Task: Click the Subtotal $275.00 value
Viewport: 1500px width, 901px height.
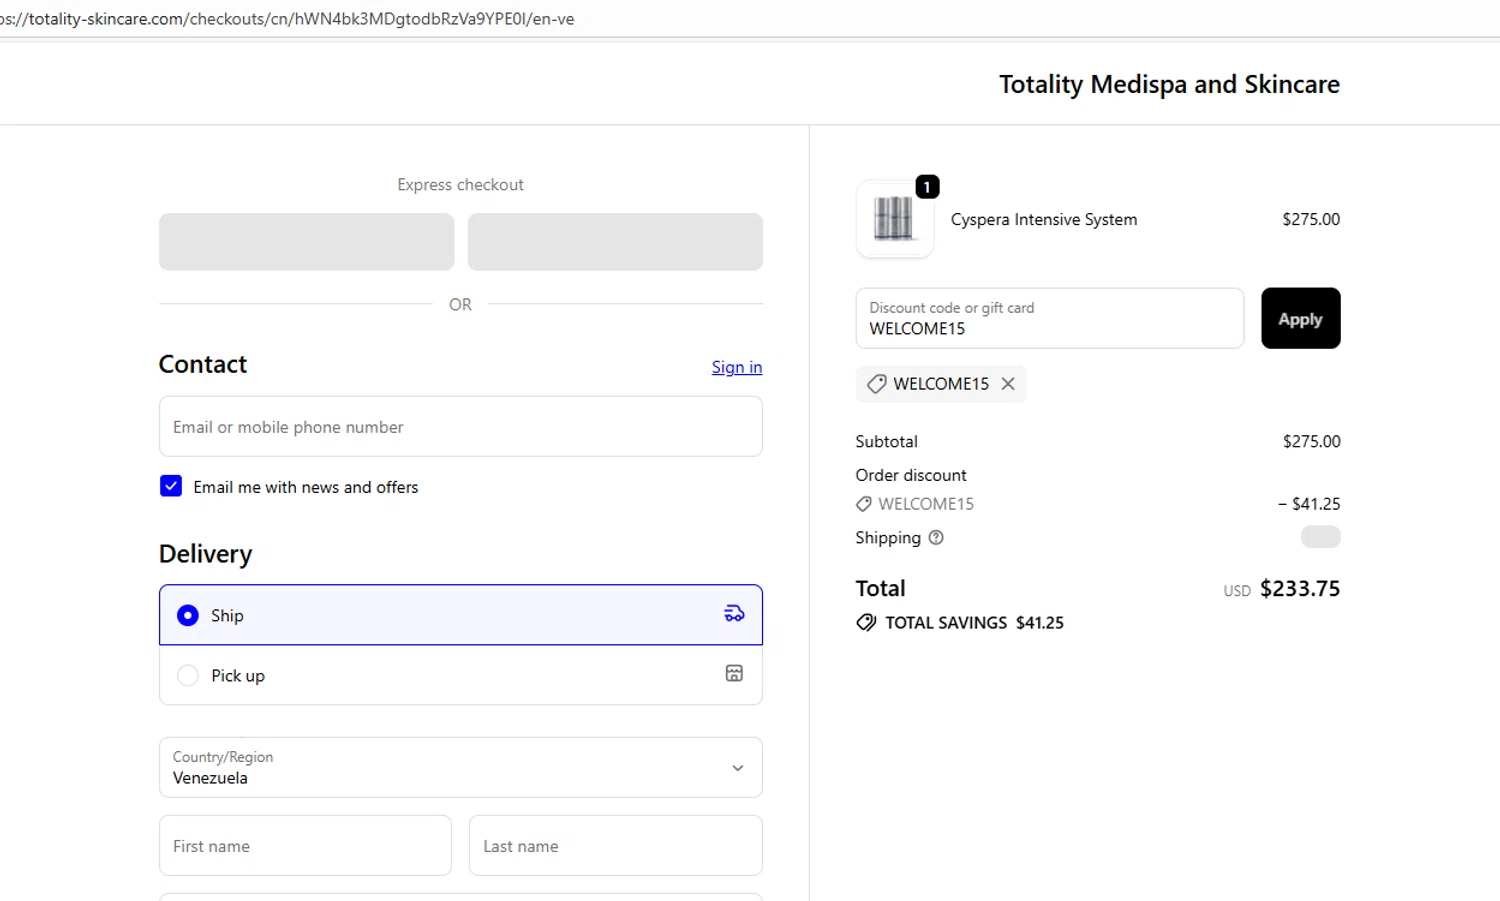Action: click(1312, 441)
